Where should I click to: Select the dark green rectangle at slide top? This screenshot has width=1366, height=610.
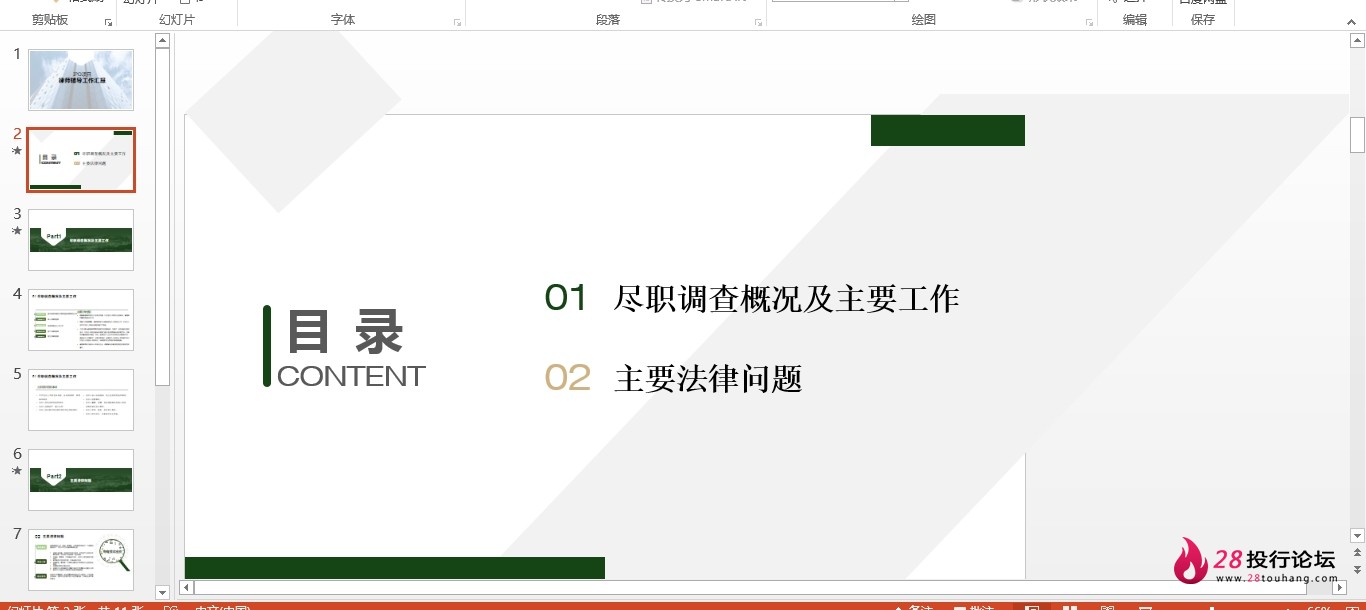(948, 130)
